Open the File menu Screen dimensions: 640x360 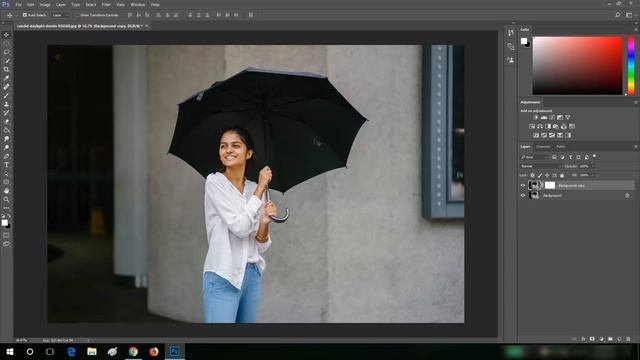(x=18, y=4)
